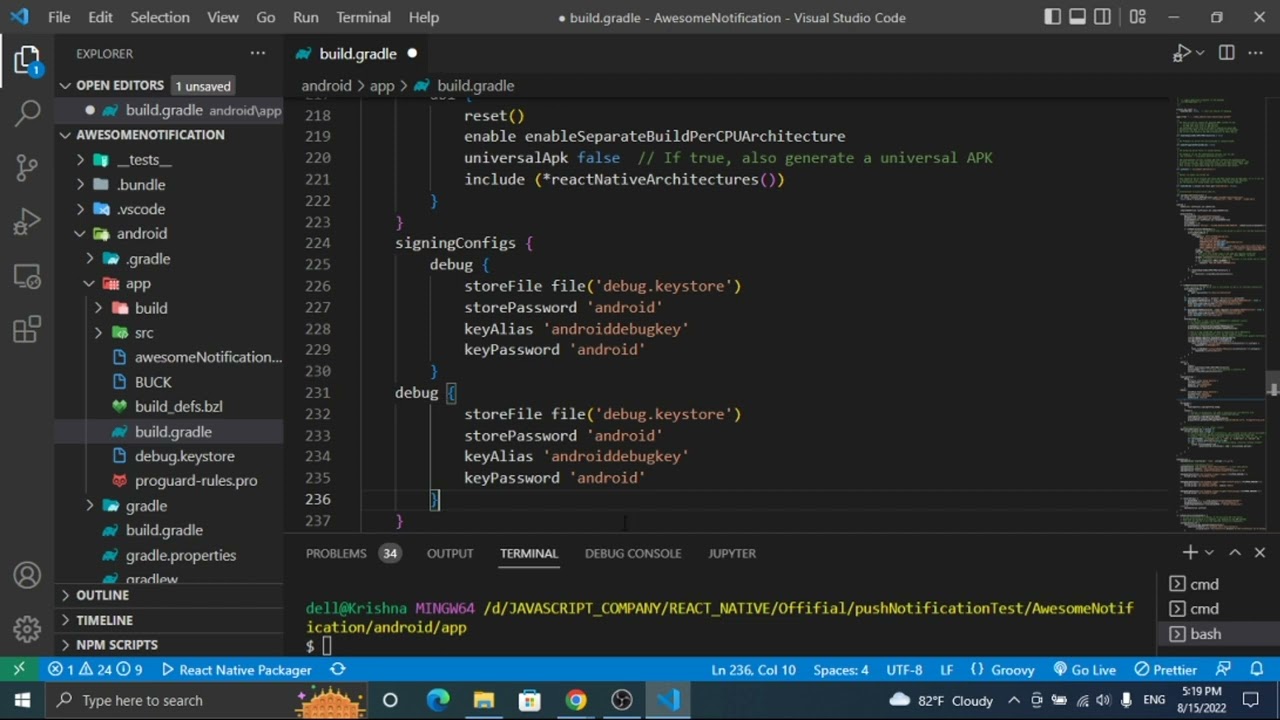The width and height of the screenshot is (1280, 720).
Task: Open the Terminal menu
Action: click(x=364, y=17)
